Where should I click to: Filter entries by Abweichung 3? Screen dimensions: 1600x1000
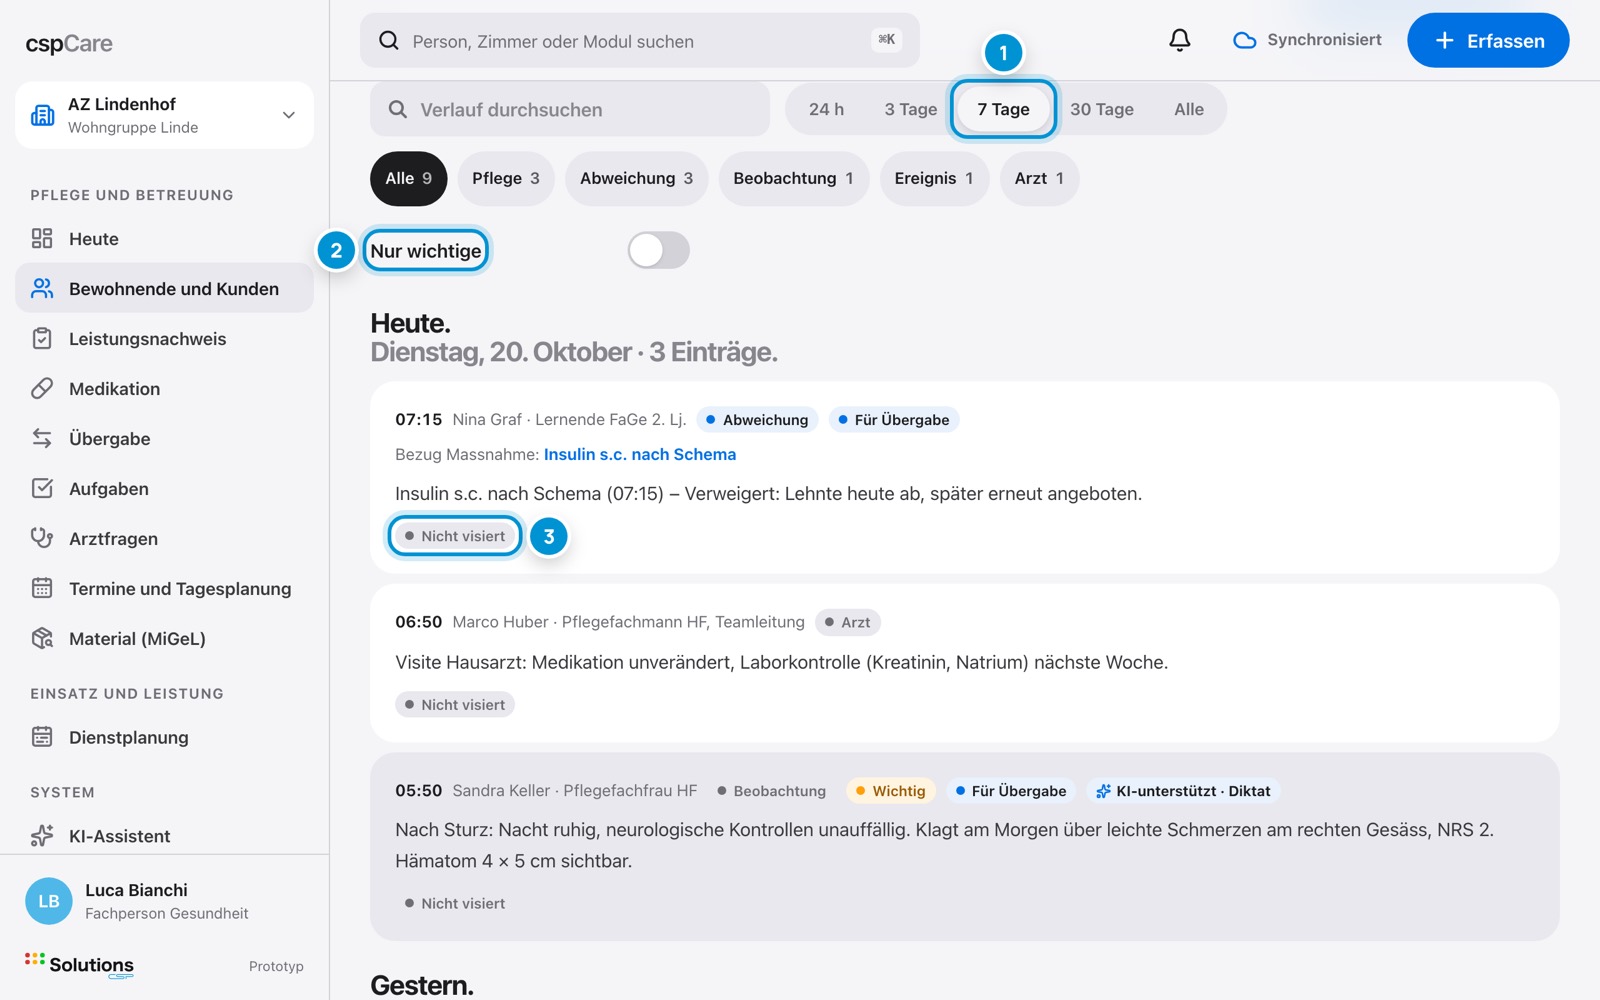636,178
